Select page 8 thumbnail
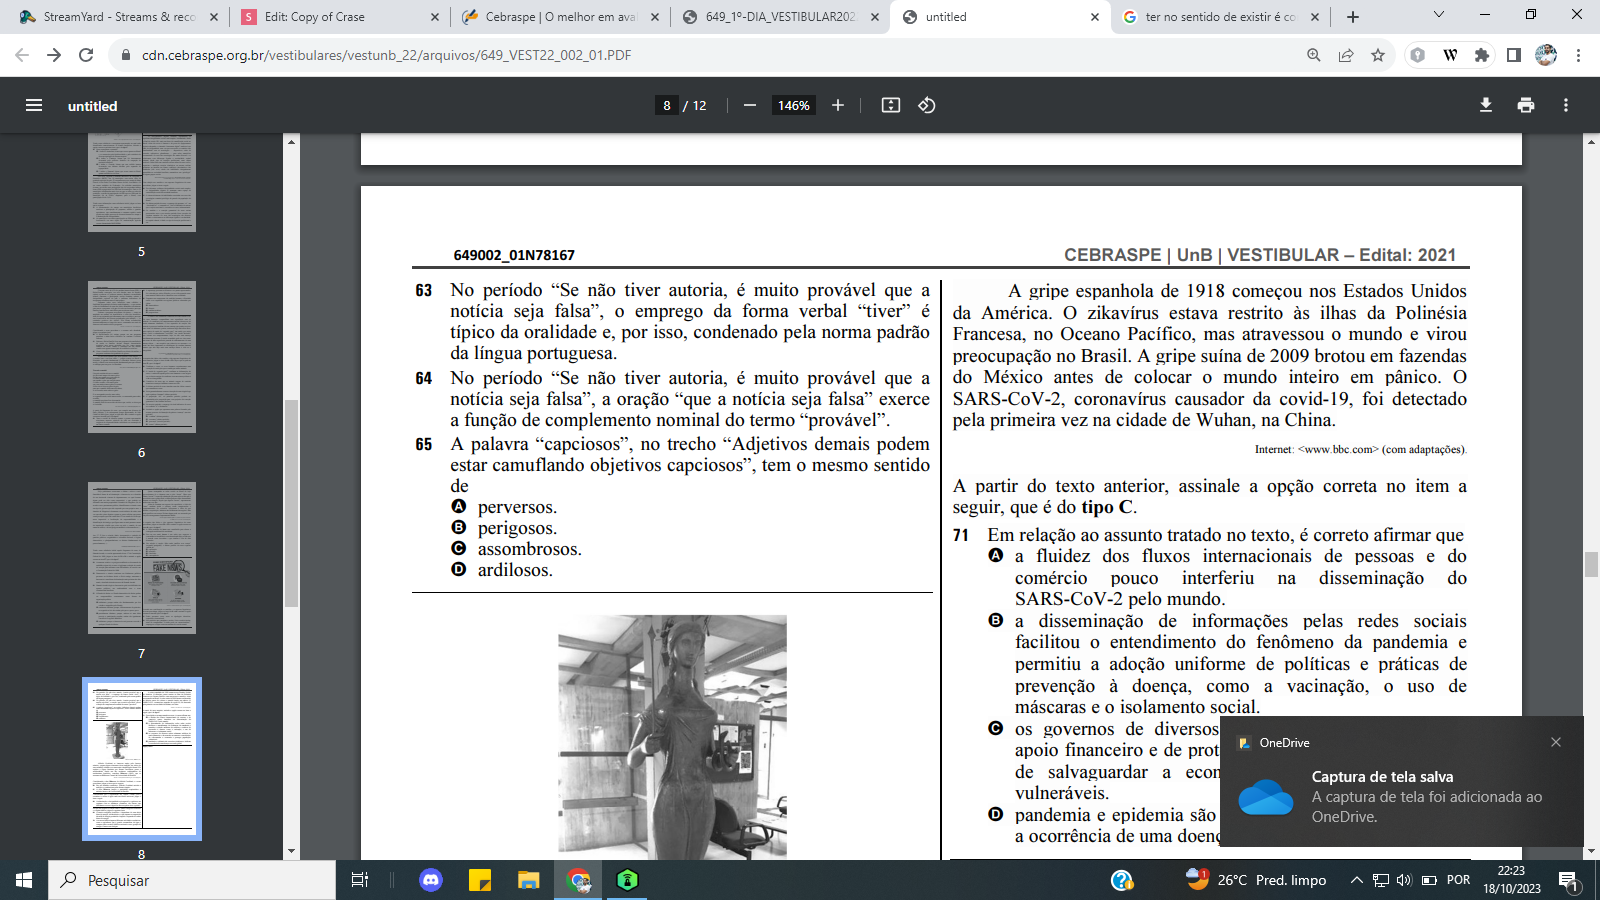 [x=142, y=759]
